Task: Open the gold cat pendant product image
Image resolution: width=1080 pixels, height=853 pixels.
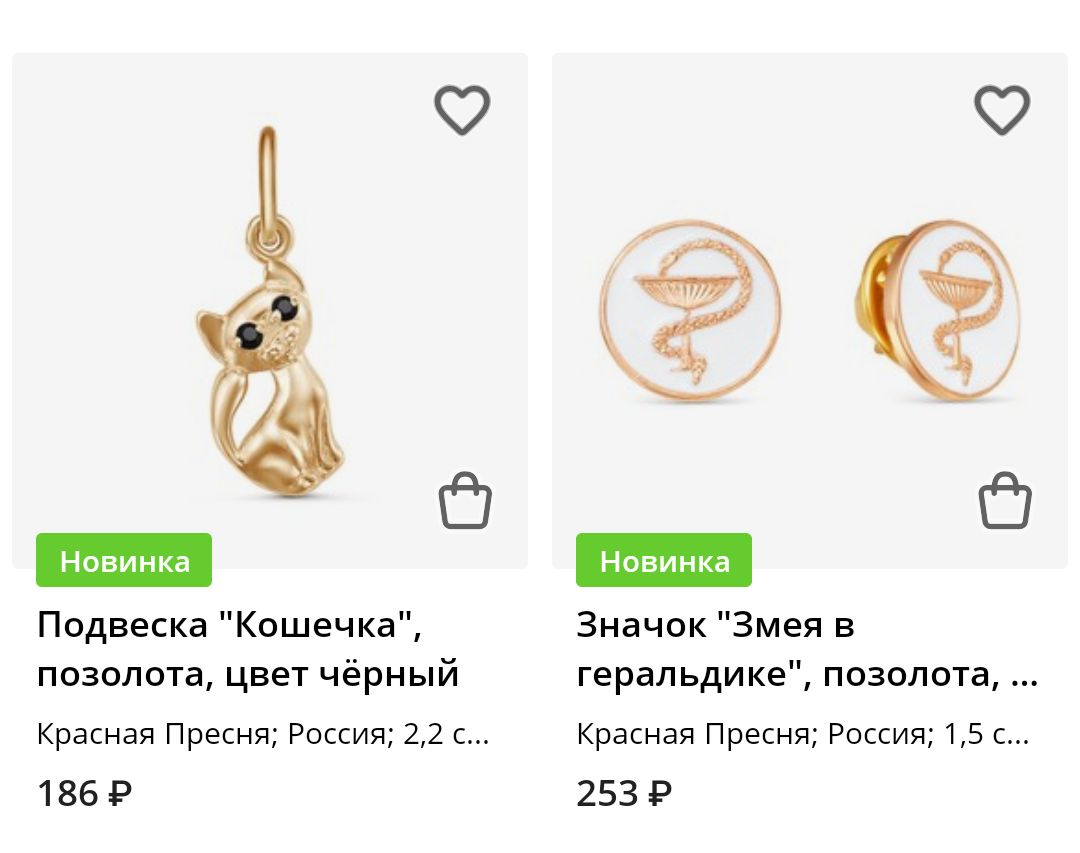Action: point(270,311)
